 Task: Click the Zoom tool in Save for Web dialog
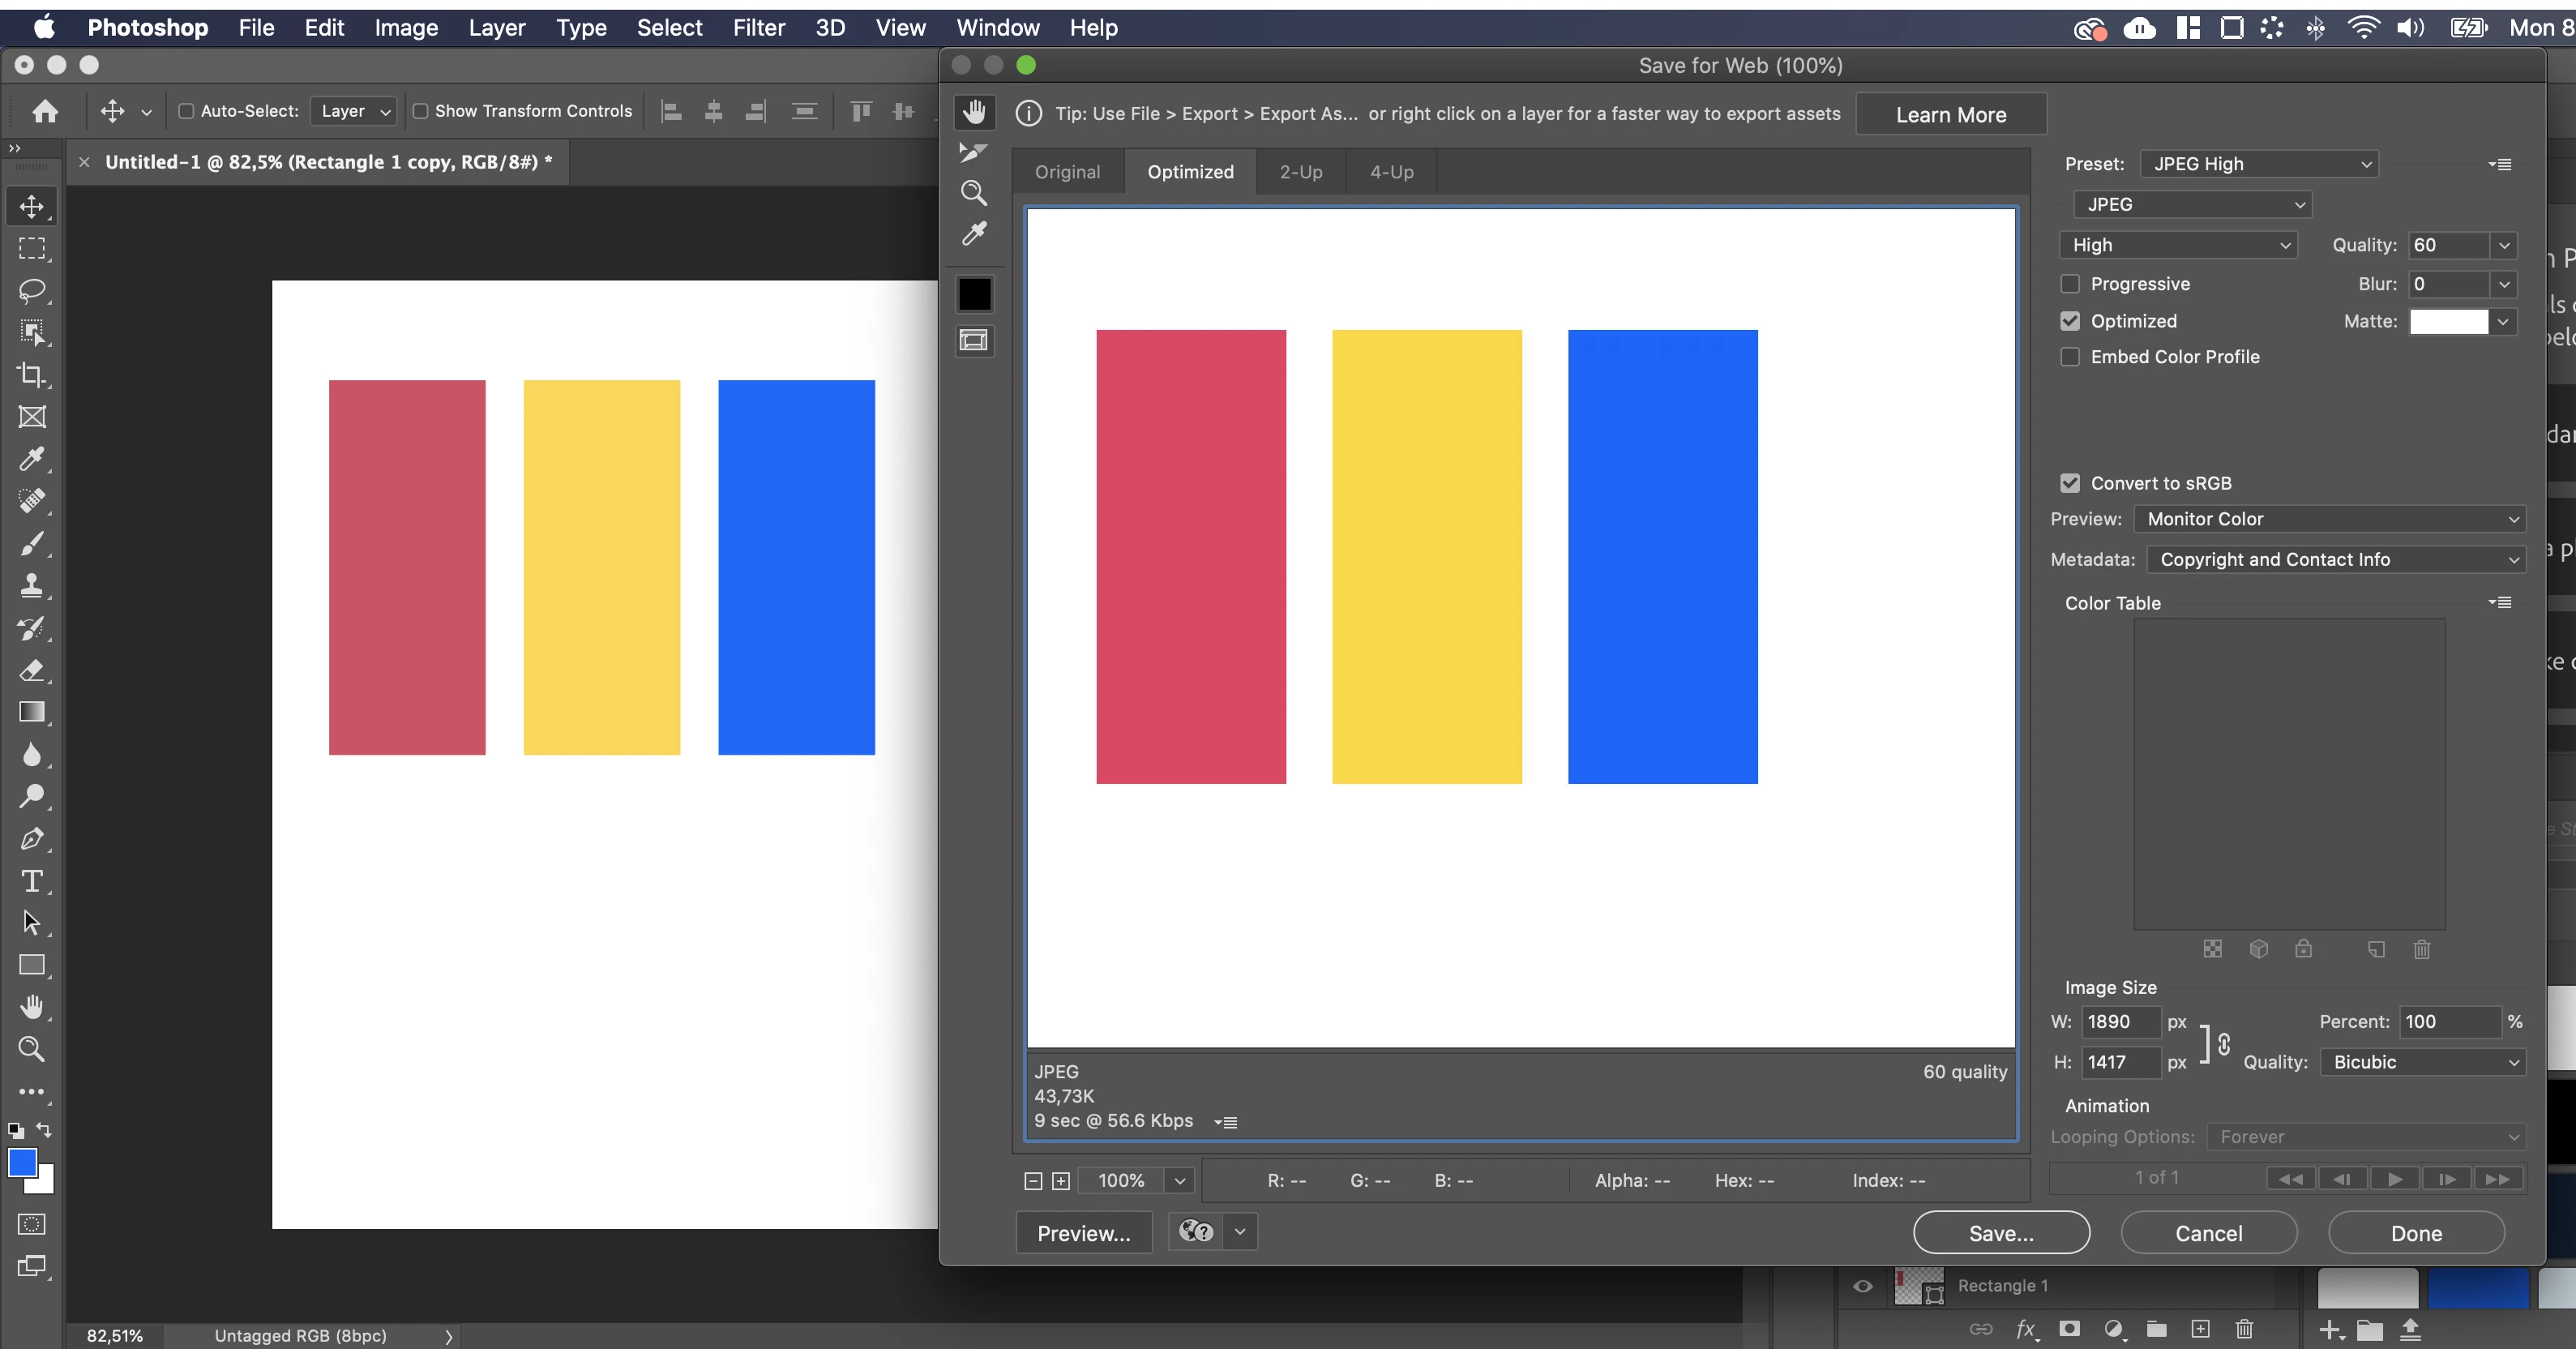pos(974,193)
